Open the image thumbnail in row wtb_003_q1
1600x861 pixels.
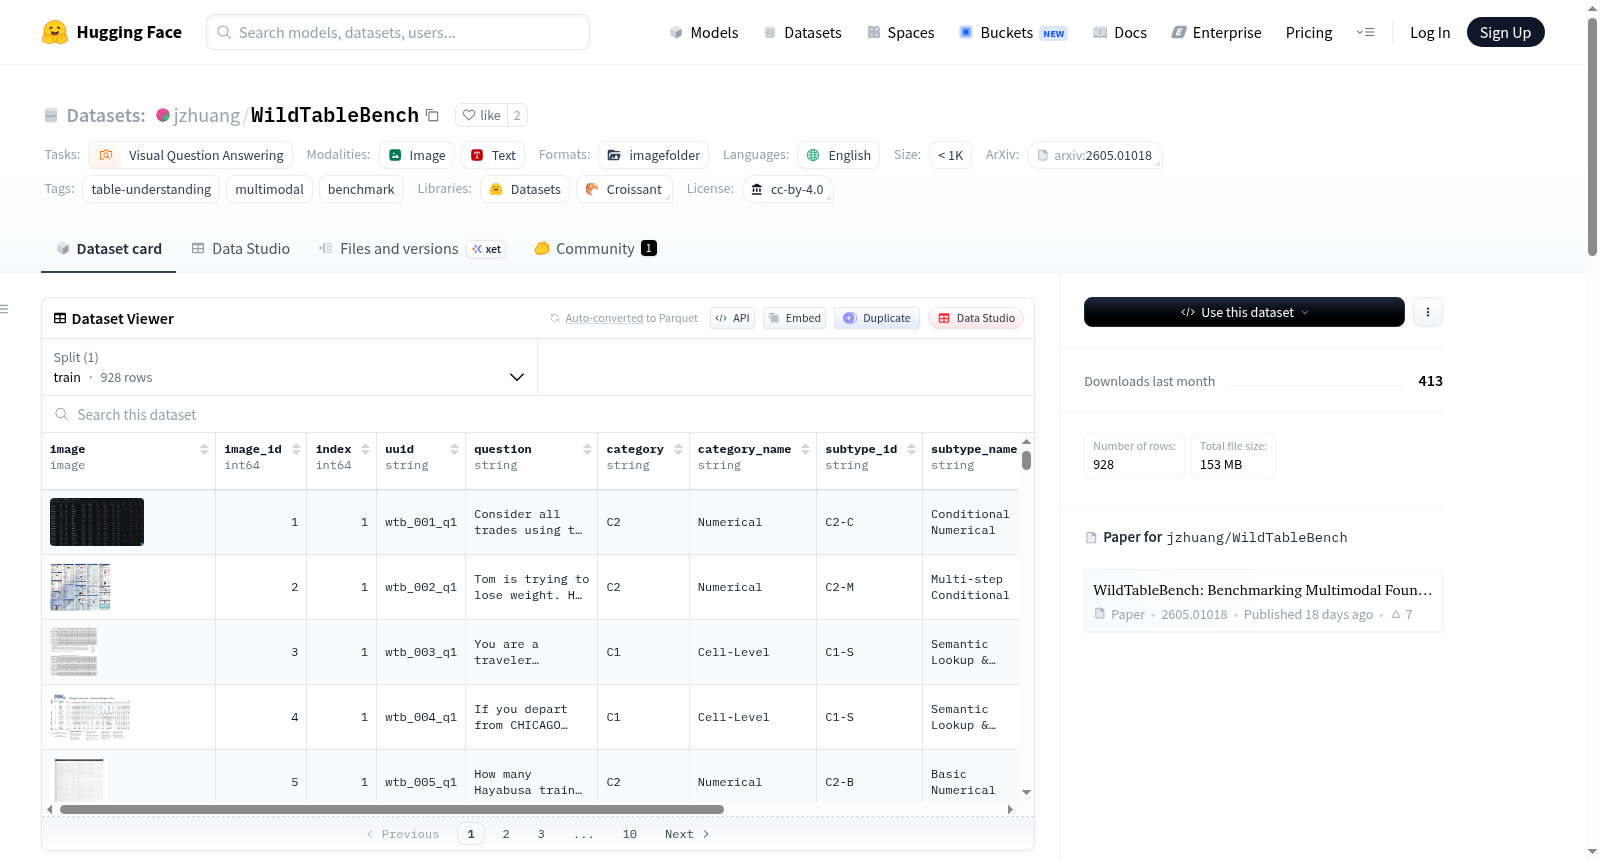74,652
